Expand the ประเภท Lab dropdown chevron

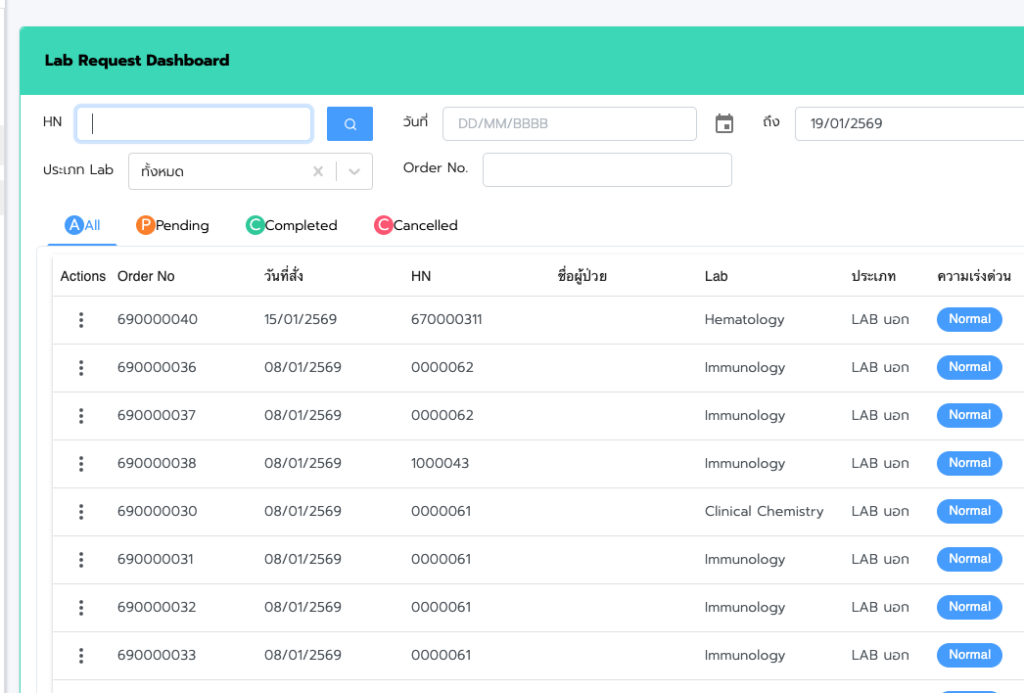pyautogui.click(x=354, y=171)
